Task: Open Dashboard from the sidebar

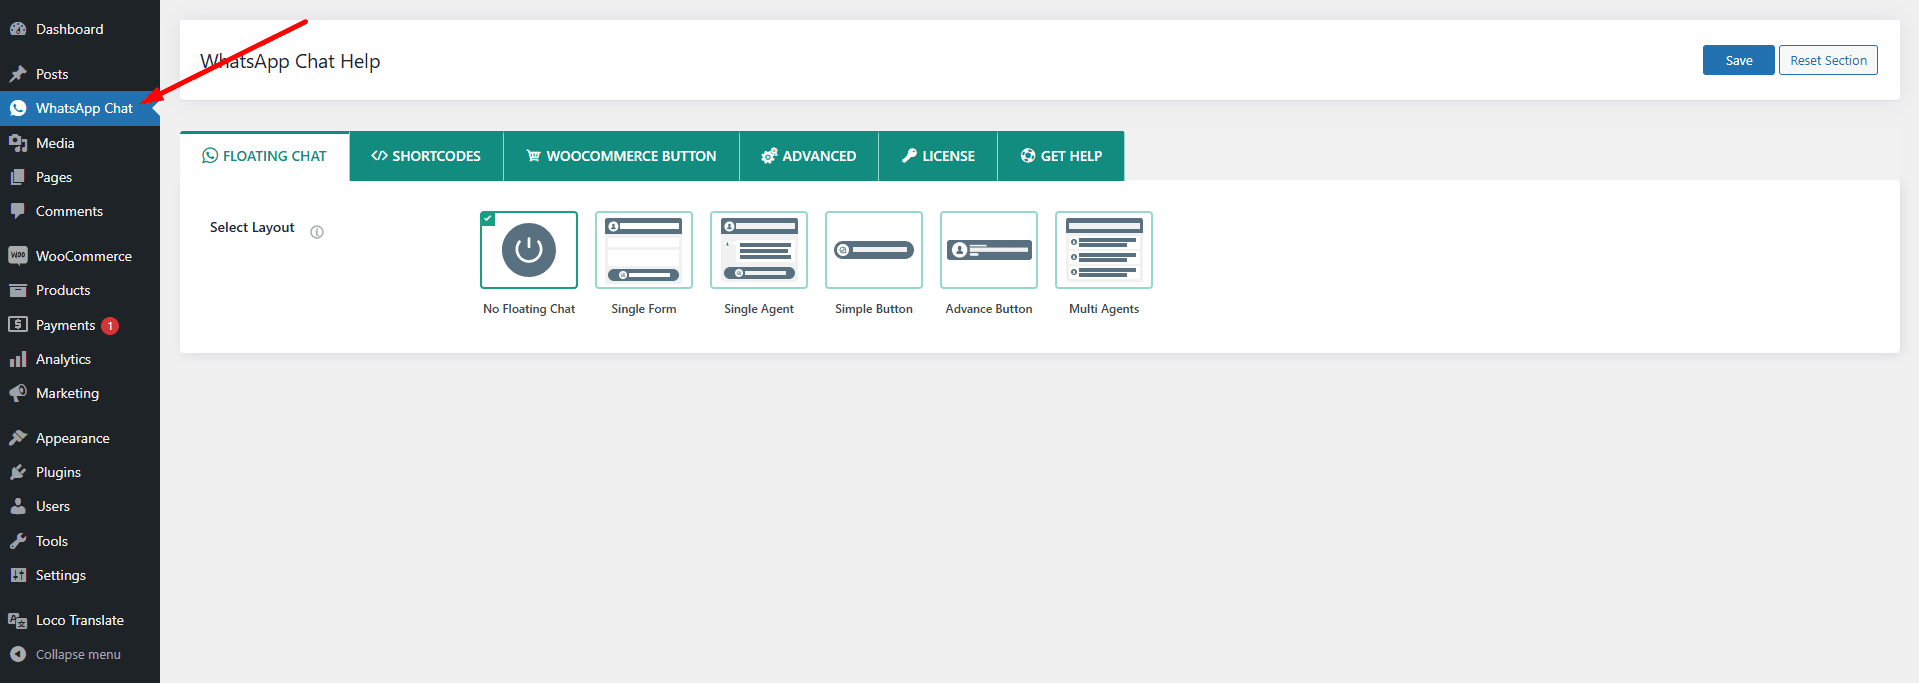Action: pyautogui.click(x=80, y=29)
